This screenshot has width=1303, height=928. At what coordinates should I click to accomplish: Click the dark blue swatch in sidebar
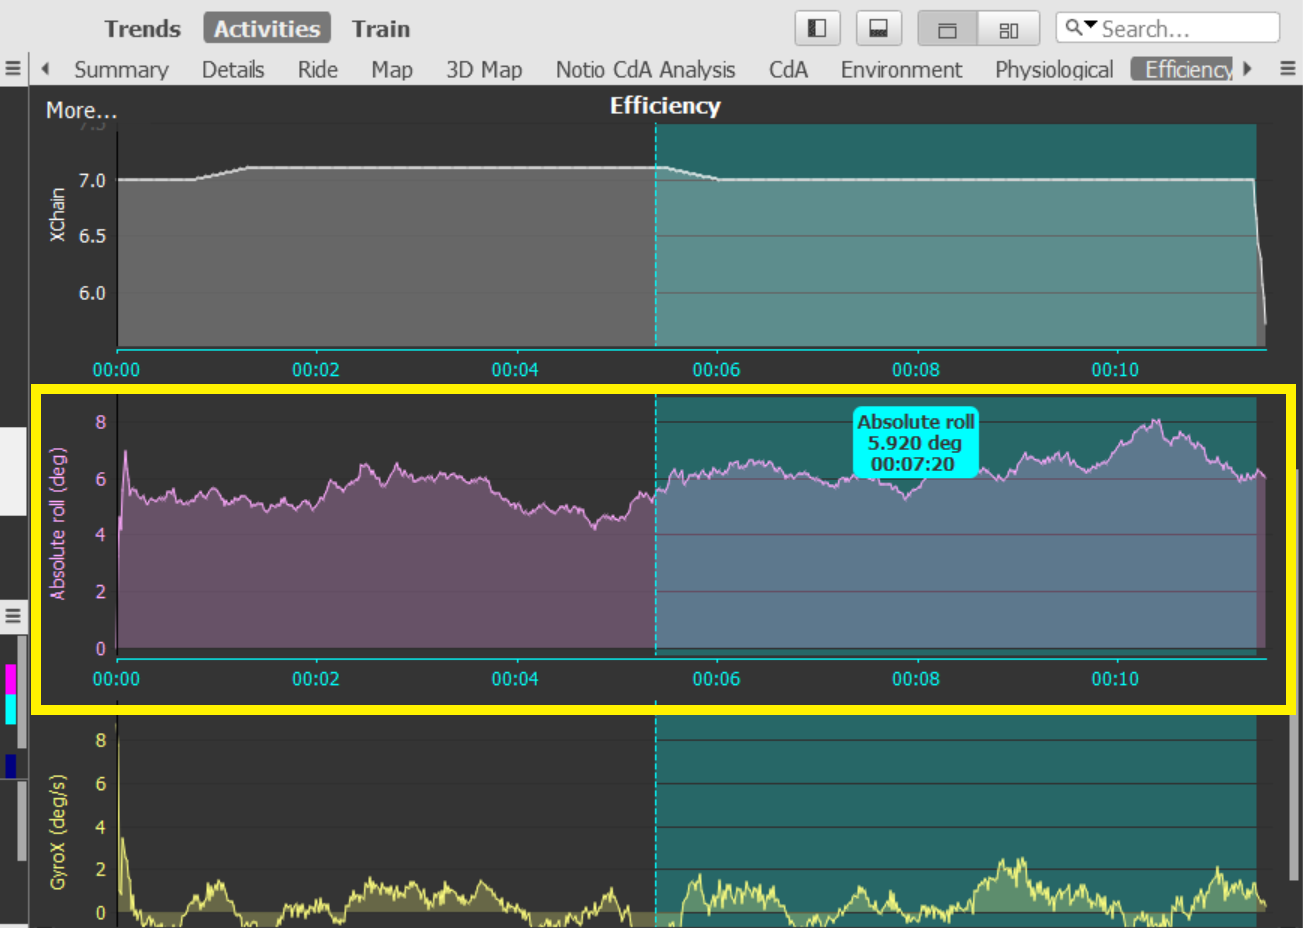coord(11,766)
